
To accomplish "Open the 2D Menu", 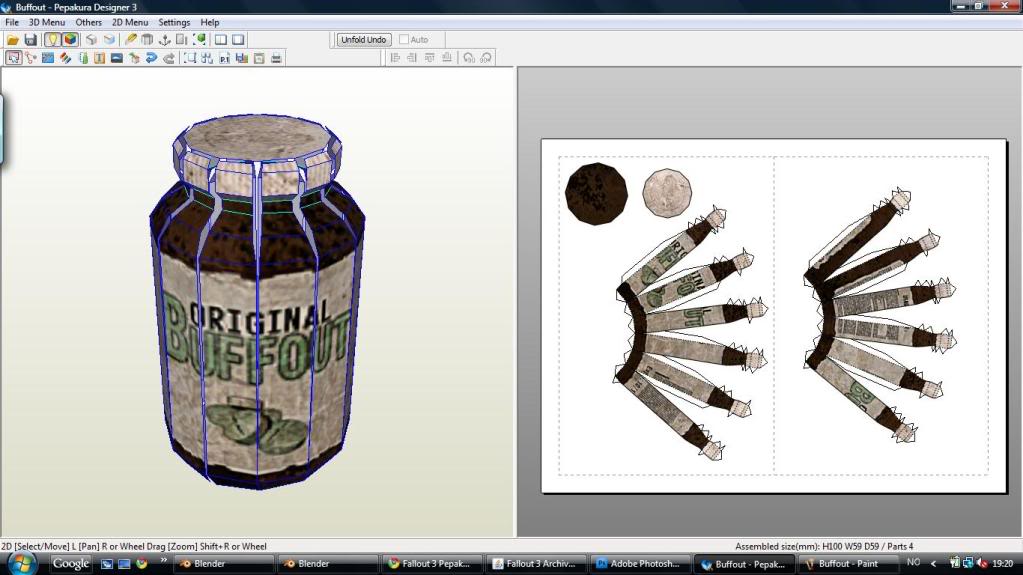I will 130,22.
